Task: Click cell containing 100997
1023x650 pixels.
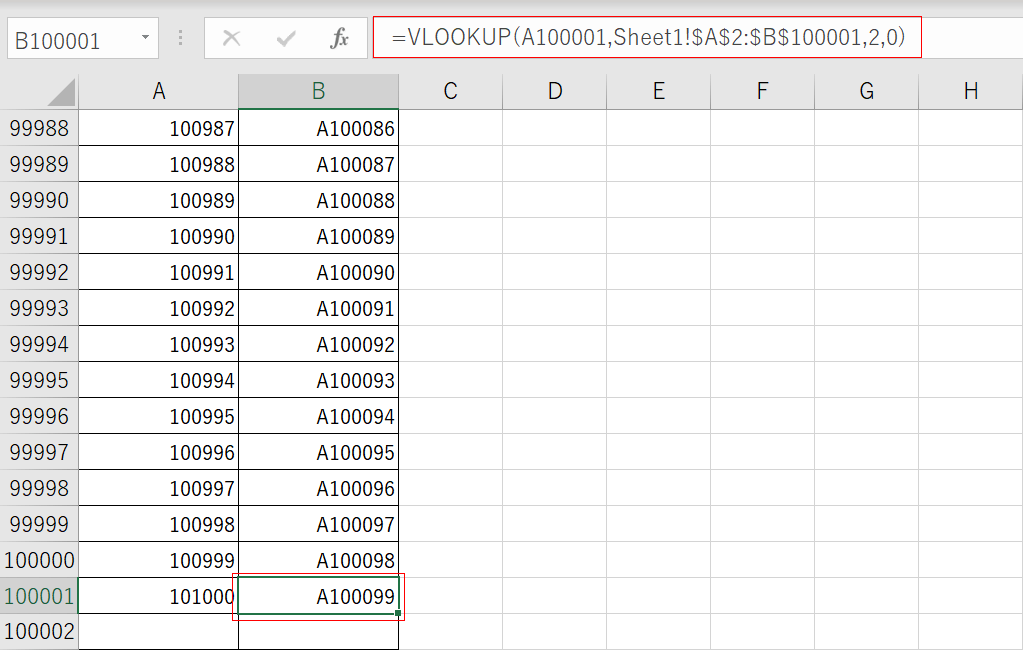Action: coord(159,488)
